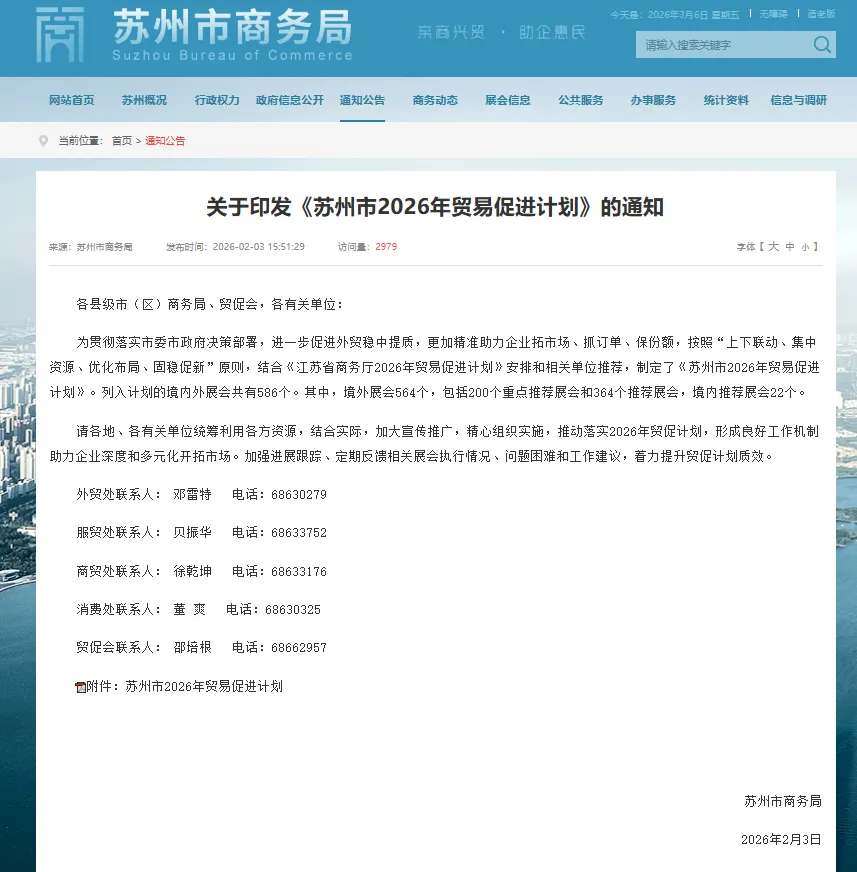The height and width of the screenshot is (872, 857).
Task: Open the 商务动态 menu item
Action: [x=435, y=100]
